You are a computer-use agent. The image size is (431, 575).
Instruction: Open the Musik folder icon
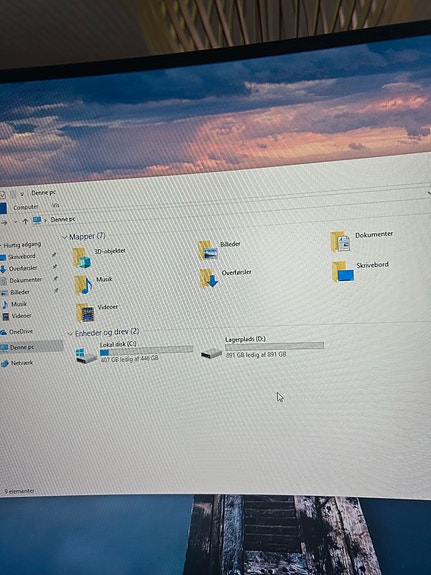83,285
